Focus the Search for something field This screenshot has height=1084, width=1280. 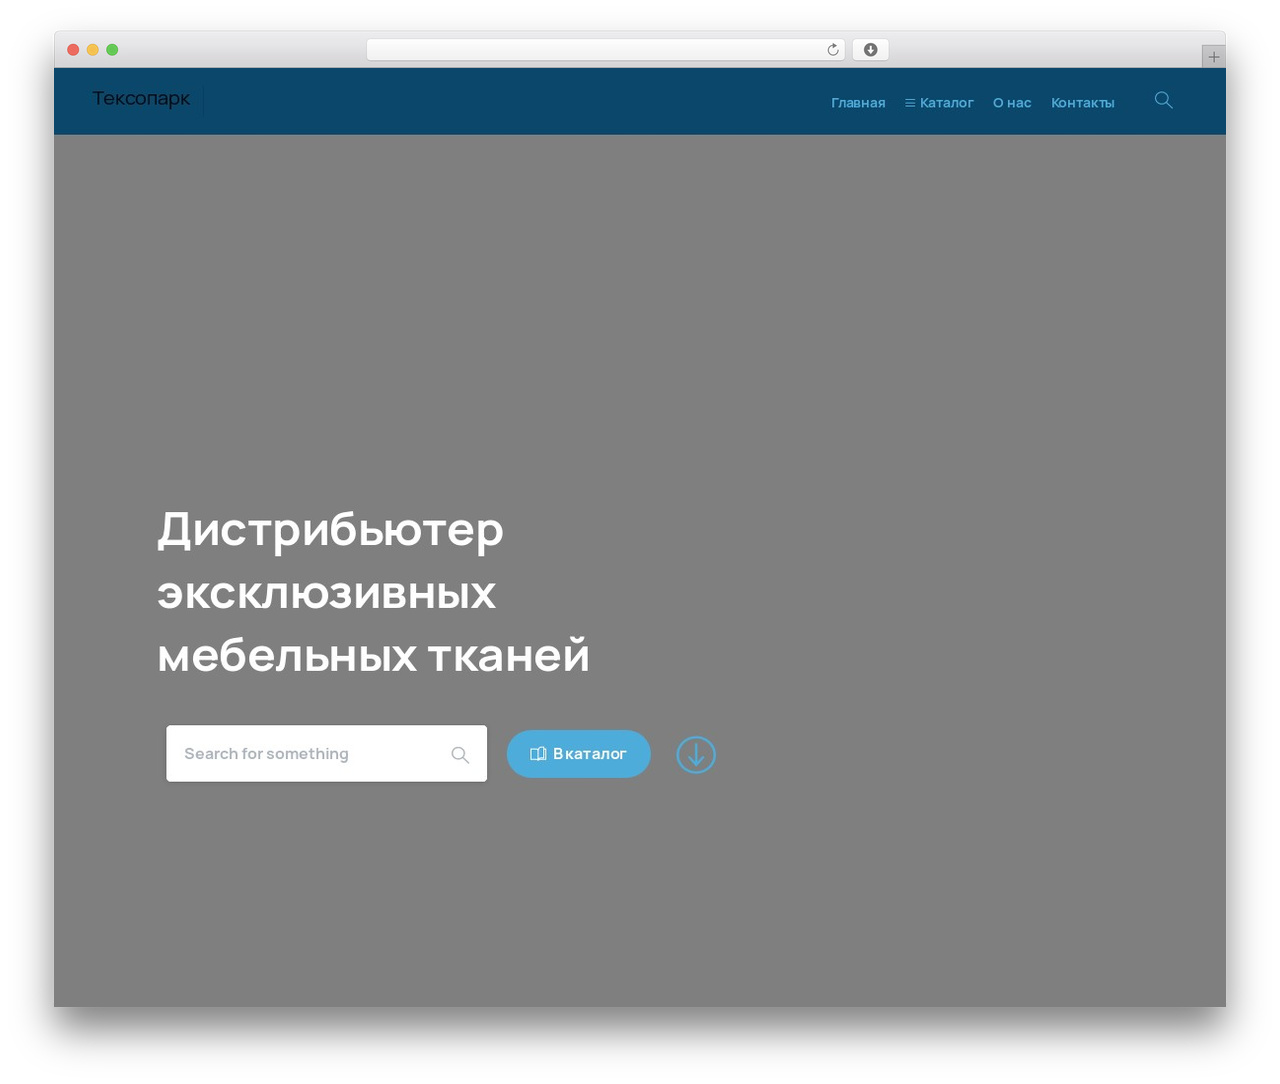click(x=327, y=754)
